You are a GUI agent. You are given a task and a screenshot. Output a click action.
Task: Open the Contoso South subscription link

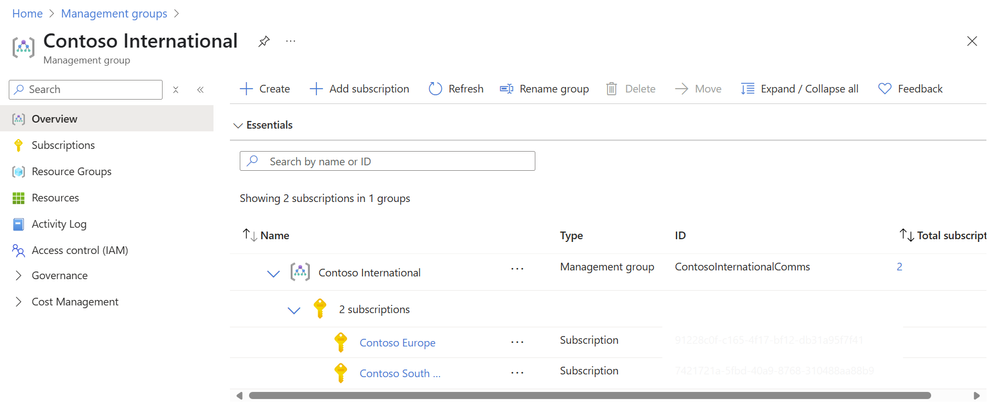399,373
